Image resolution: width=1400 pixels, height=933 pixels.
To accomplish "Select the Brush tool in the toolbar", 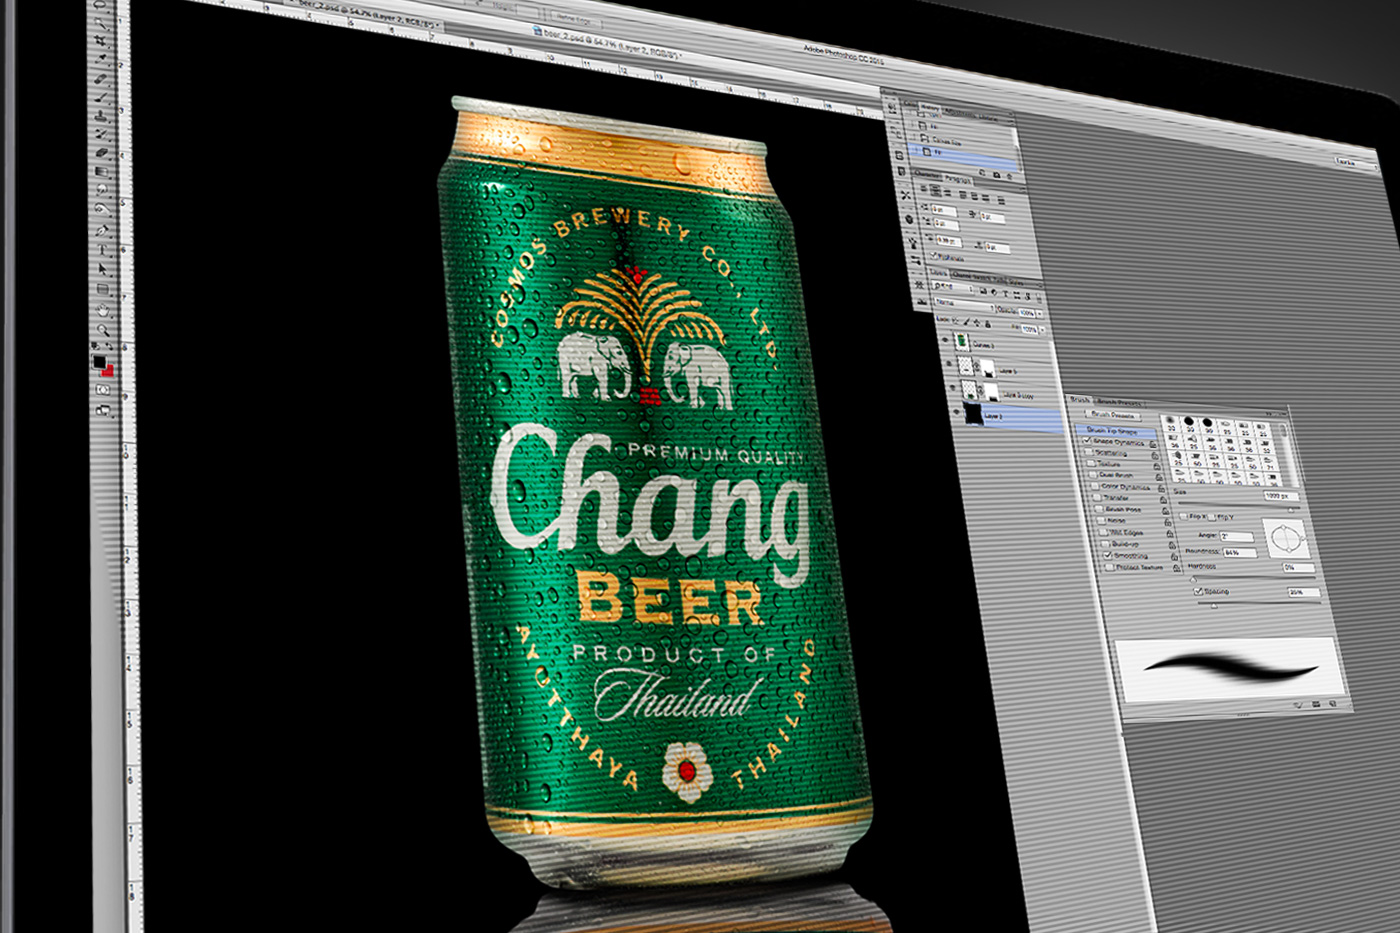I will (101, 97).
